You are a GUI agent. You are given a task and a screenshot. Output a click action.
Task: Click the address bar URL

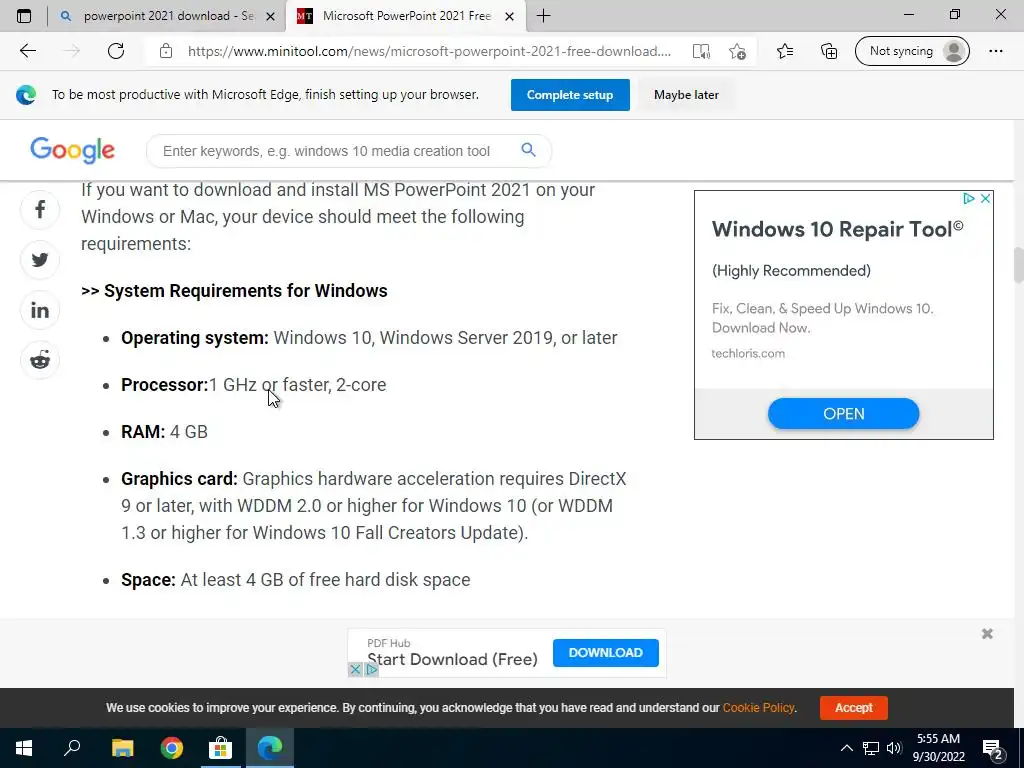point(429,51)
